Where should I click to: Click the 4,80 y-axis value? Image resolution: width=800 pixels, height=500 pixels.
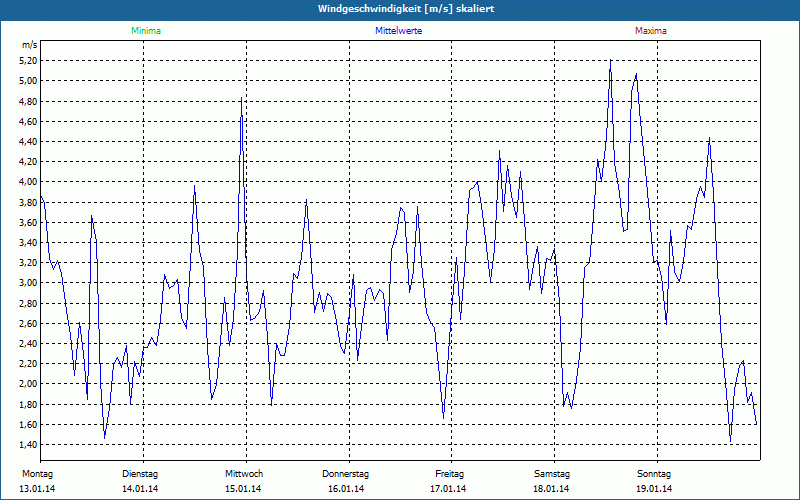pos(29,101)
